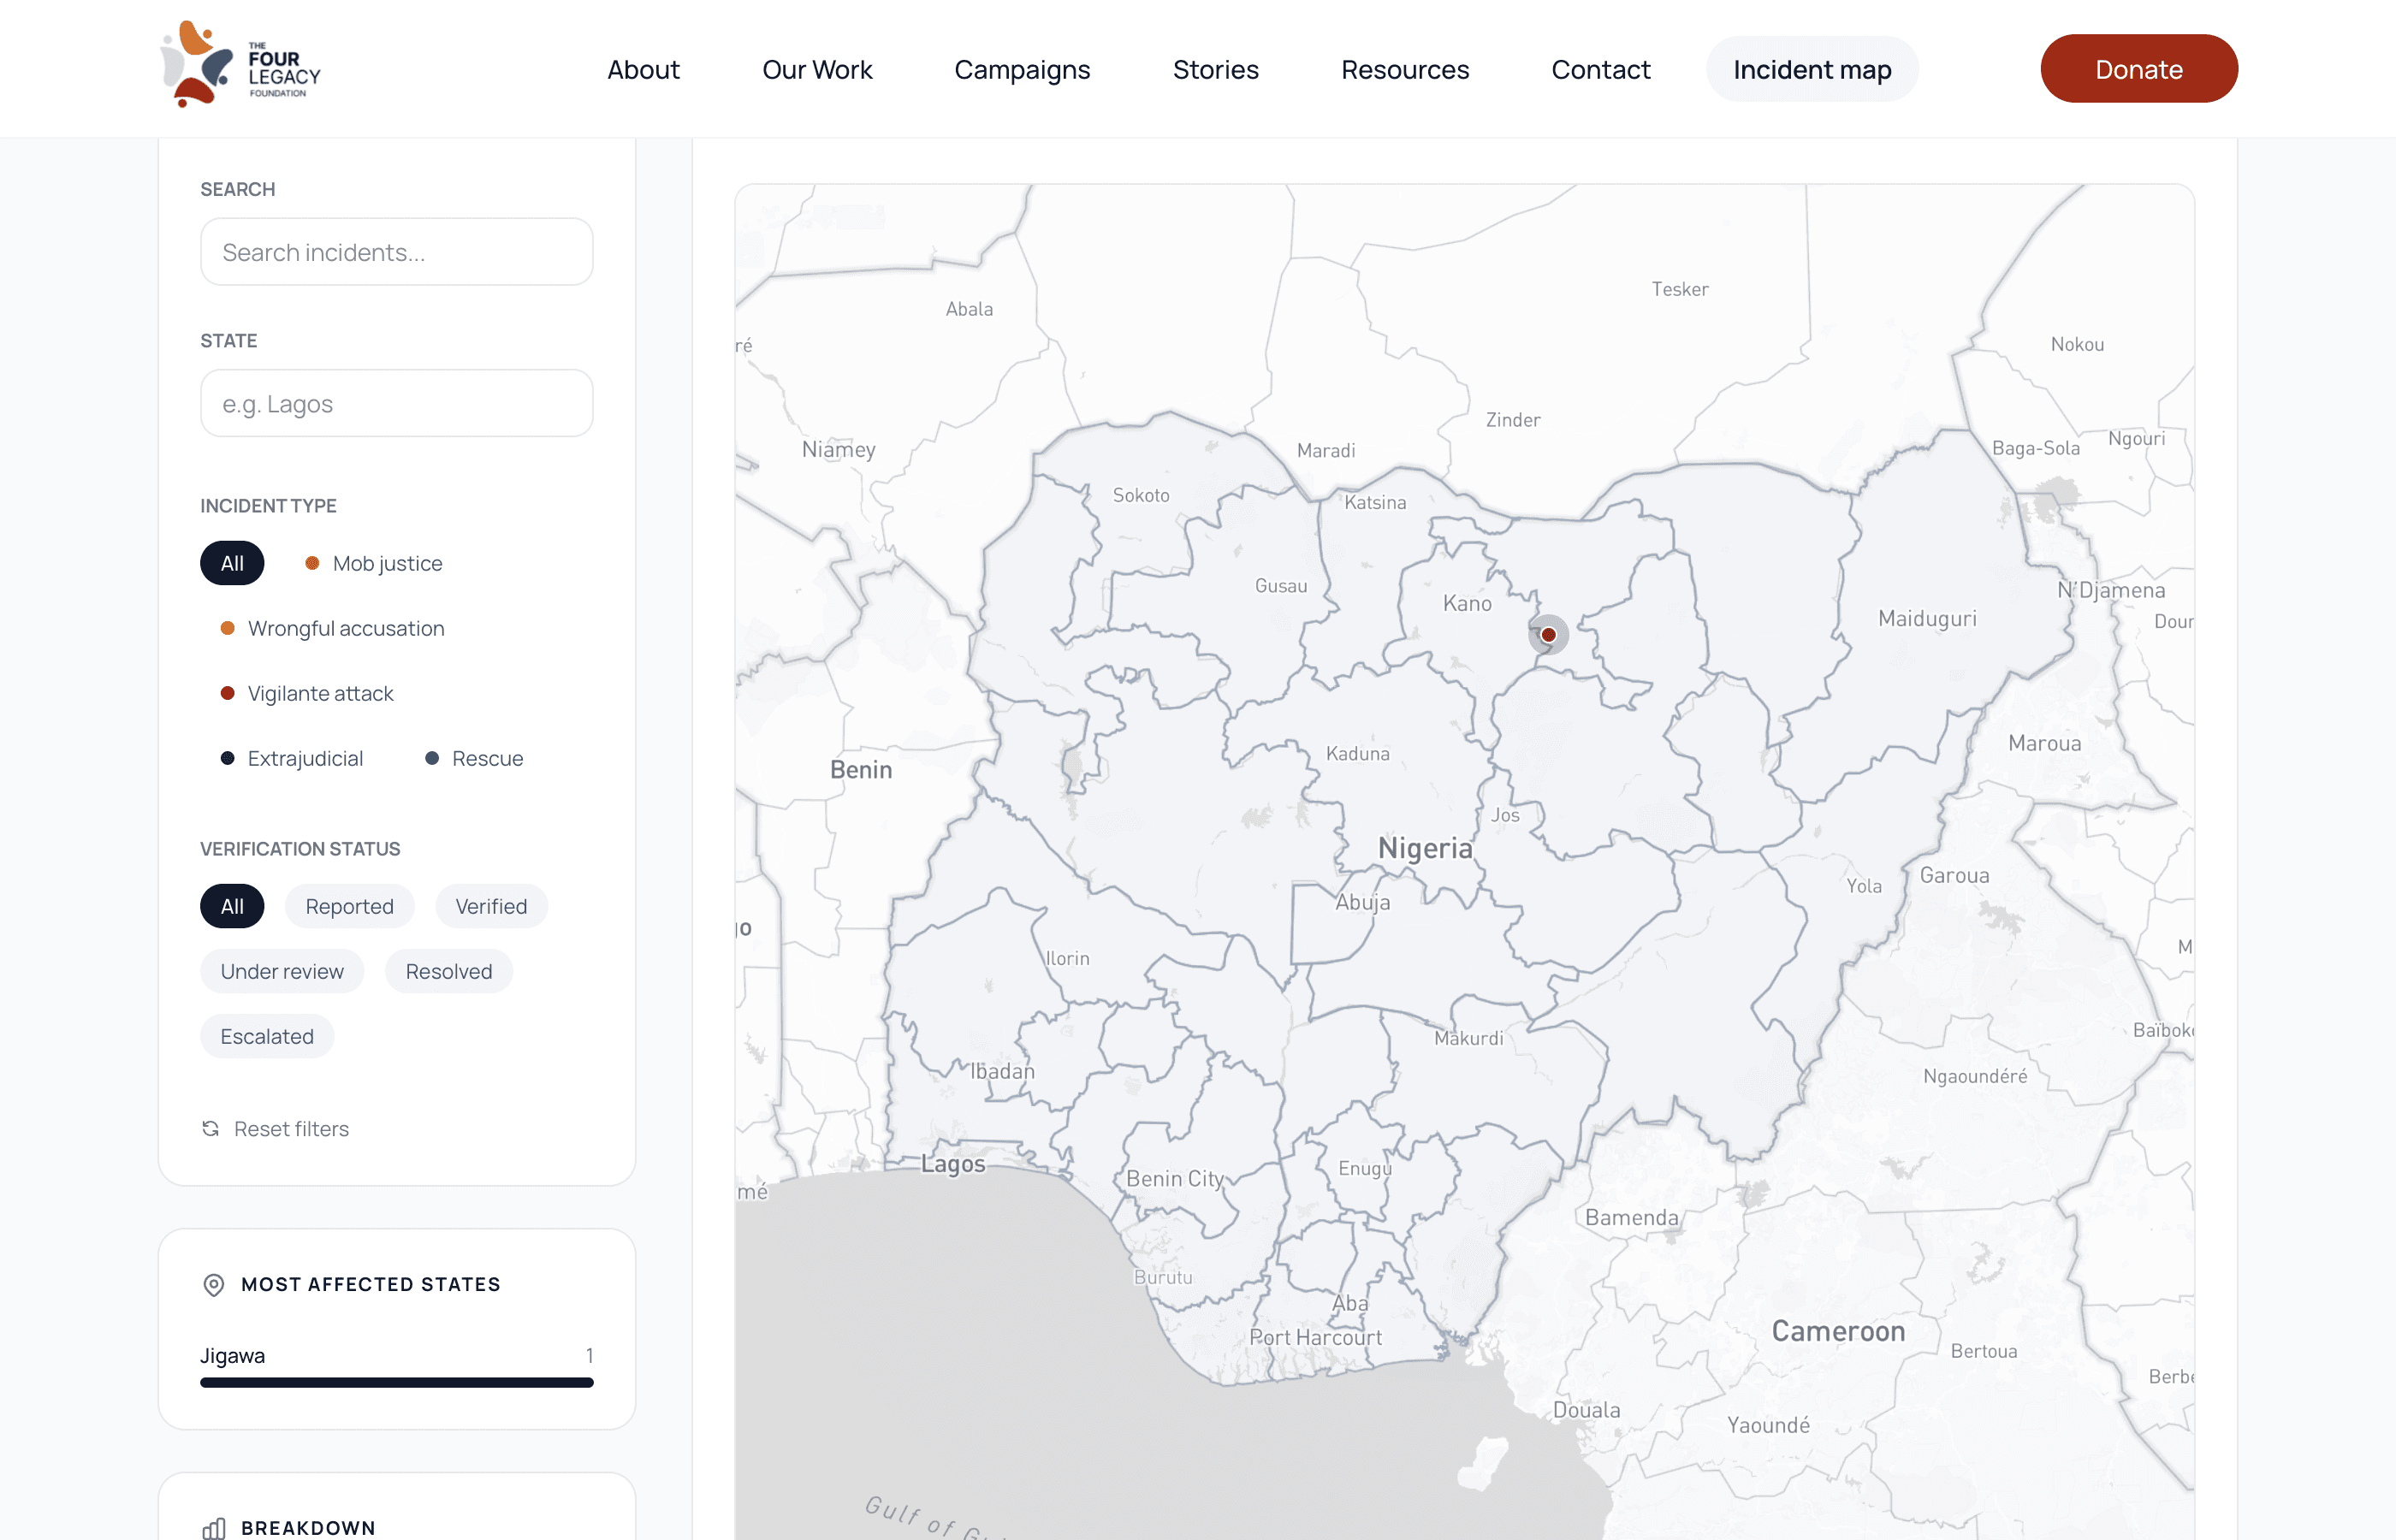
Task: Click the Yaoundé map label
Action: (x=1768, y=1426)
